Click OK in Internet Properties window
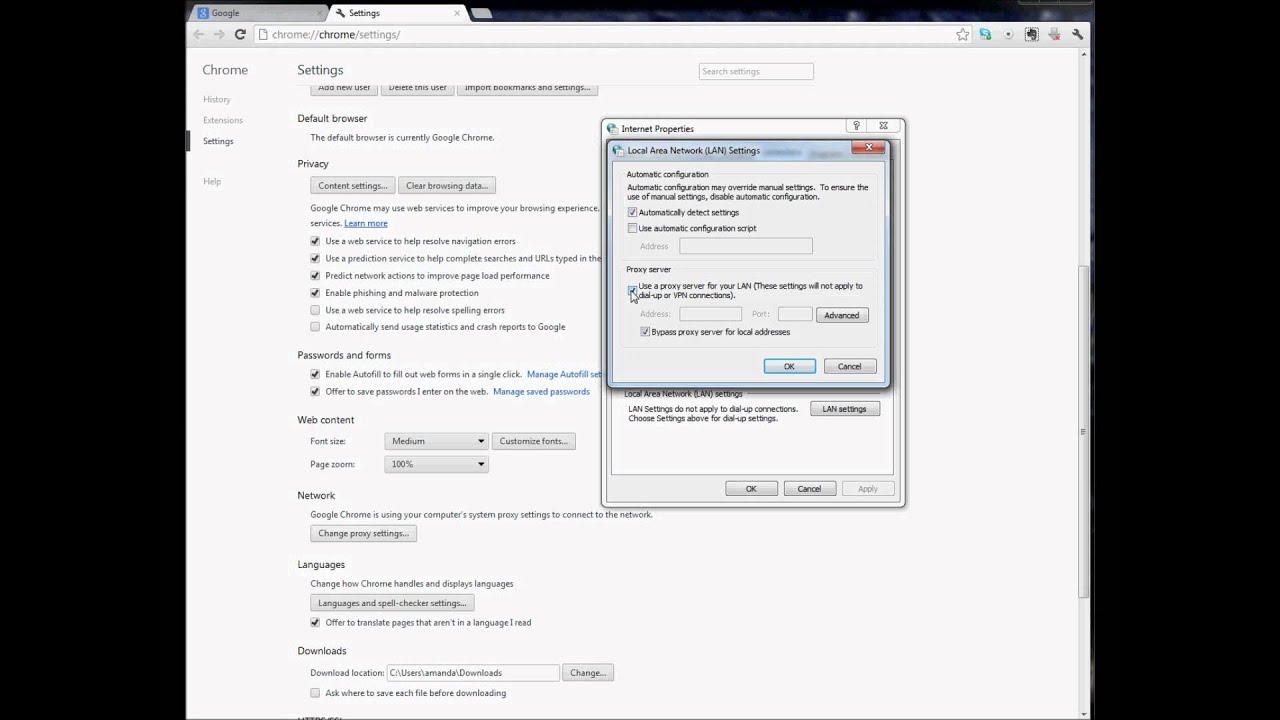The height and width of the screenshot is (720, 1280). click(x=751, y=489)
